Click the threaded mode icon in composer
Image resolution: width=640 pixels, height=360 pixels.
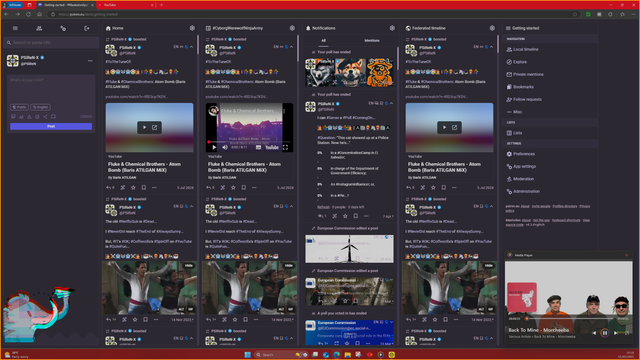(53, 117)
